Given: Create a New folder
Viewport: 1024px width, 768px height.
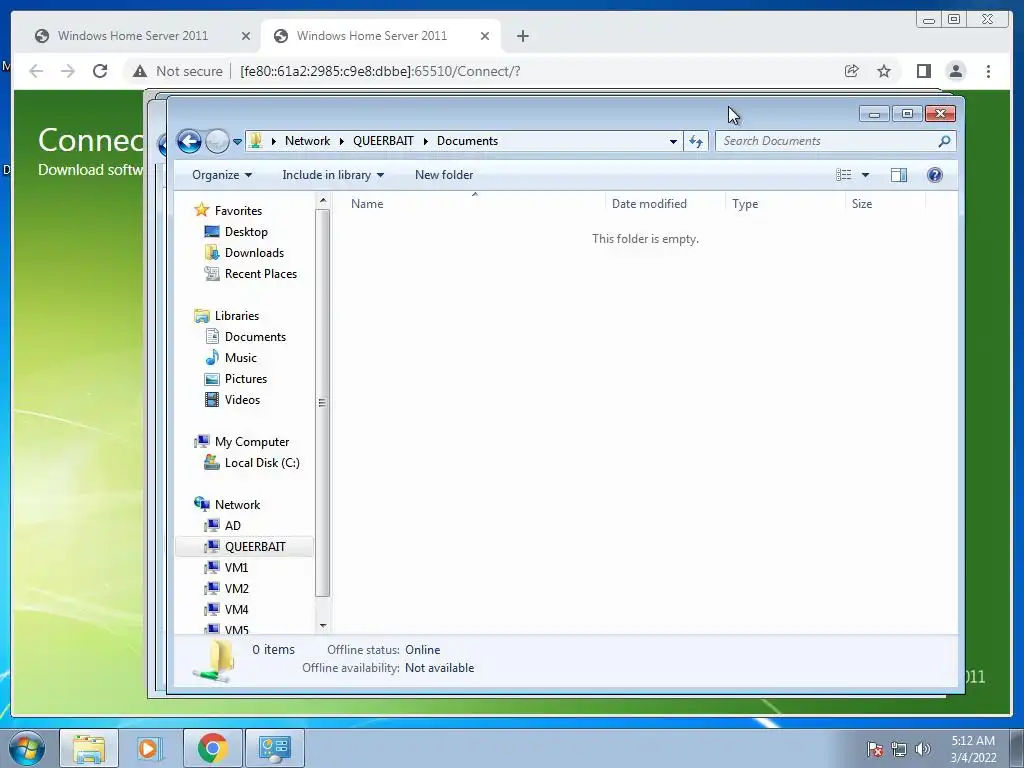Looking at the screenshot, I should [x=444, y=175].
